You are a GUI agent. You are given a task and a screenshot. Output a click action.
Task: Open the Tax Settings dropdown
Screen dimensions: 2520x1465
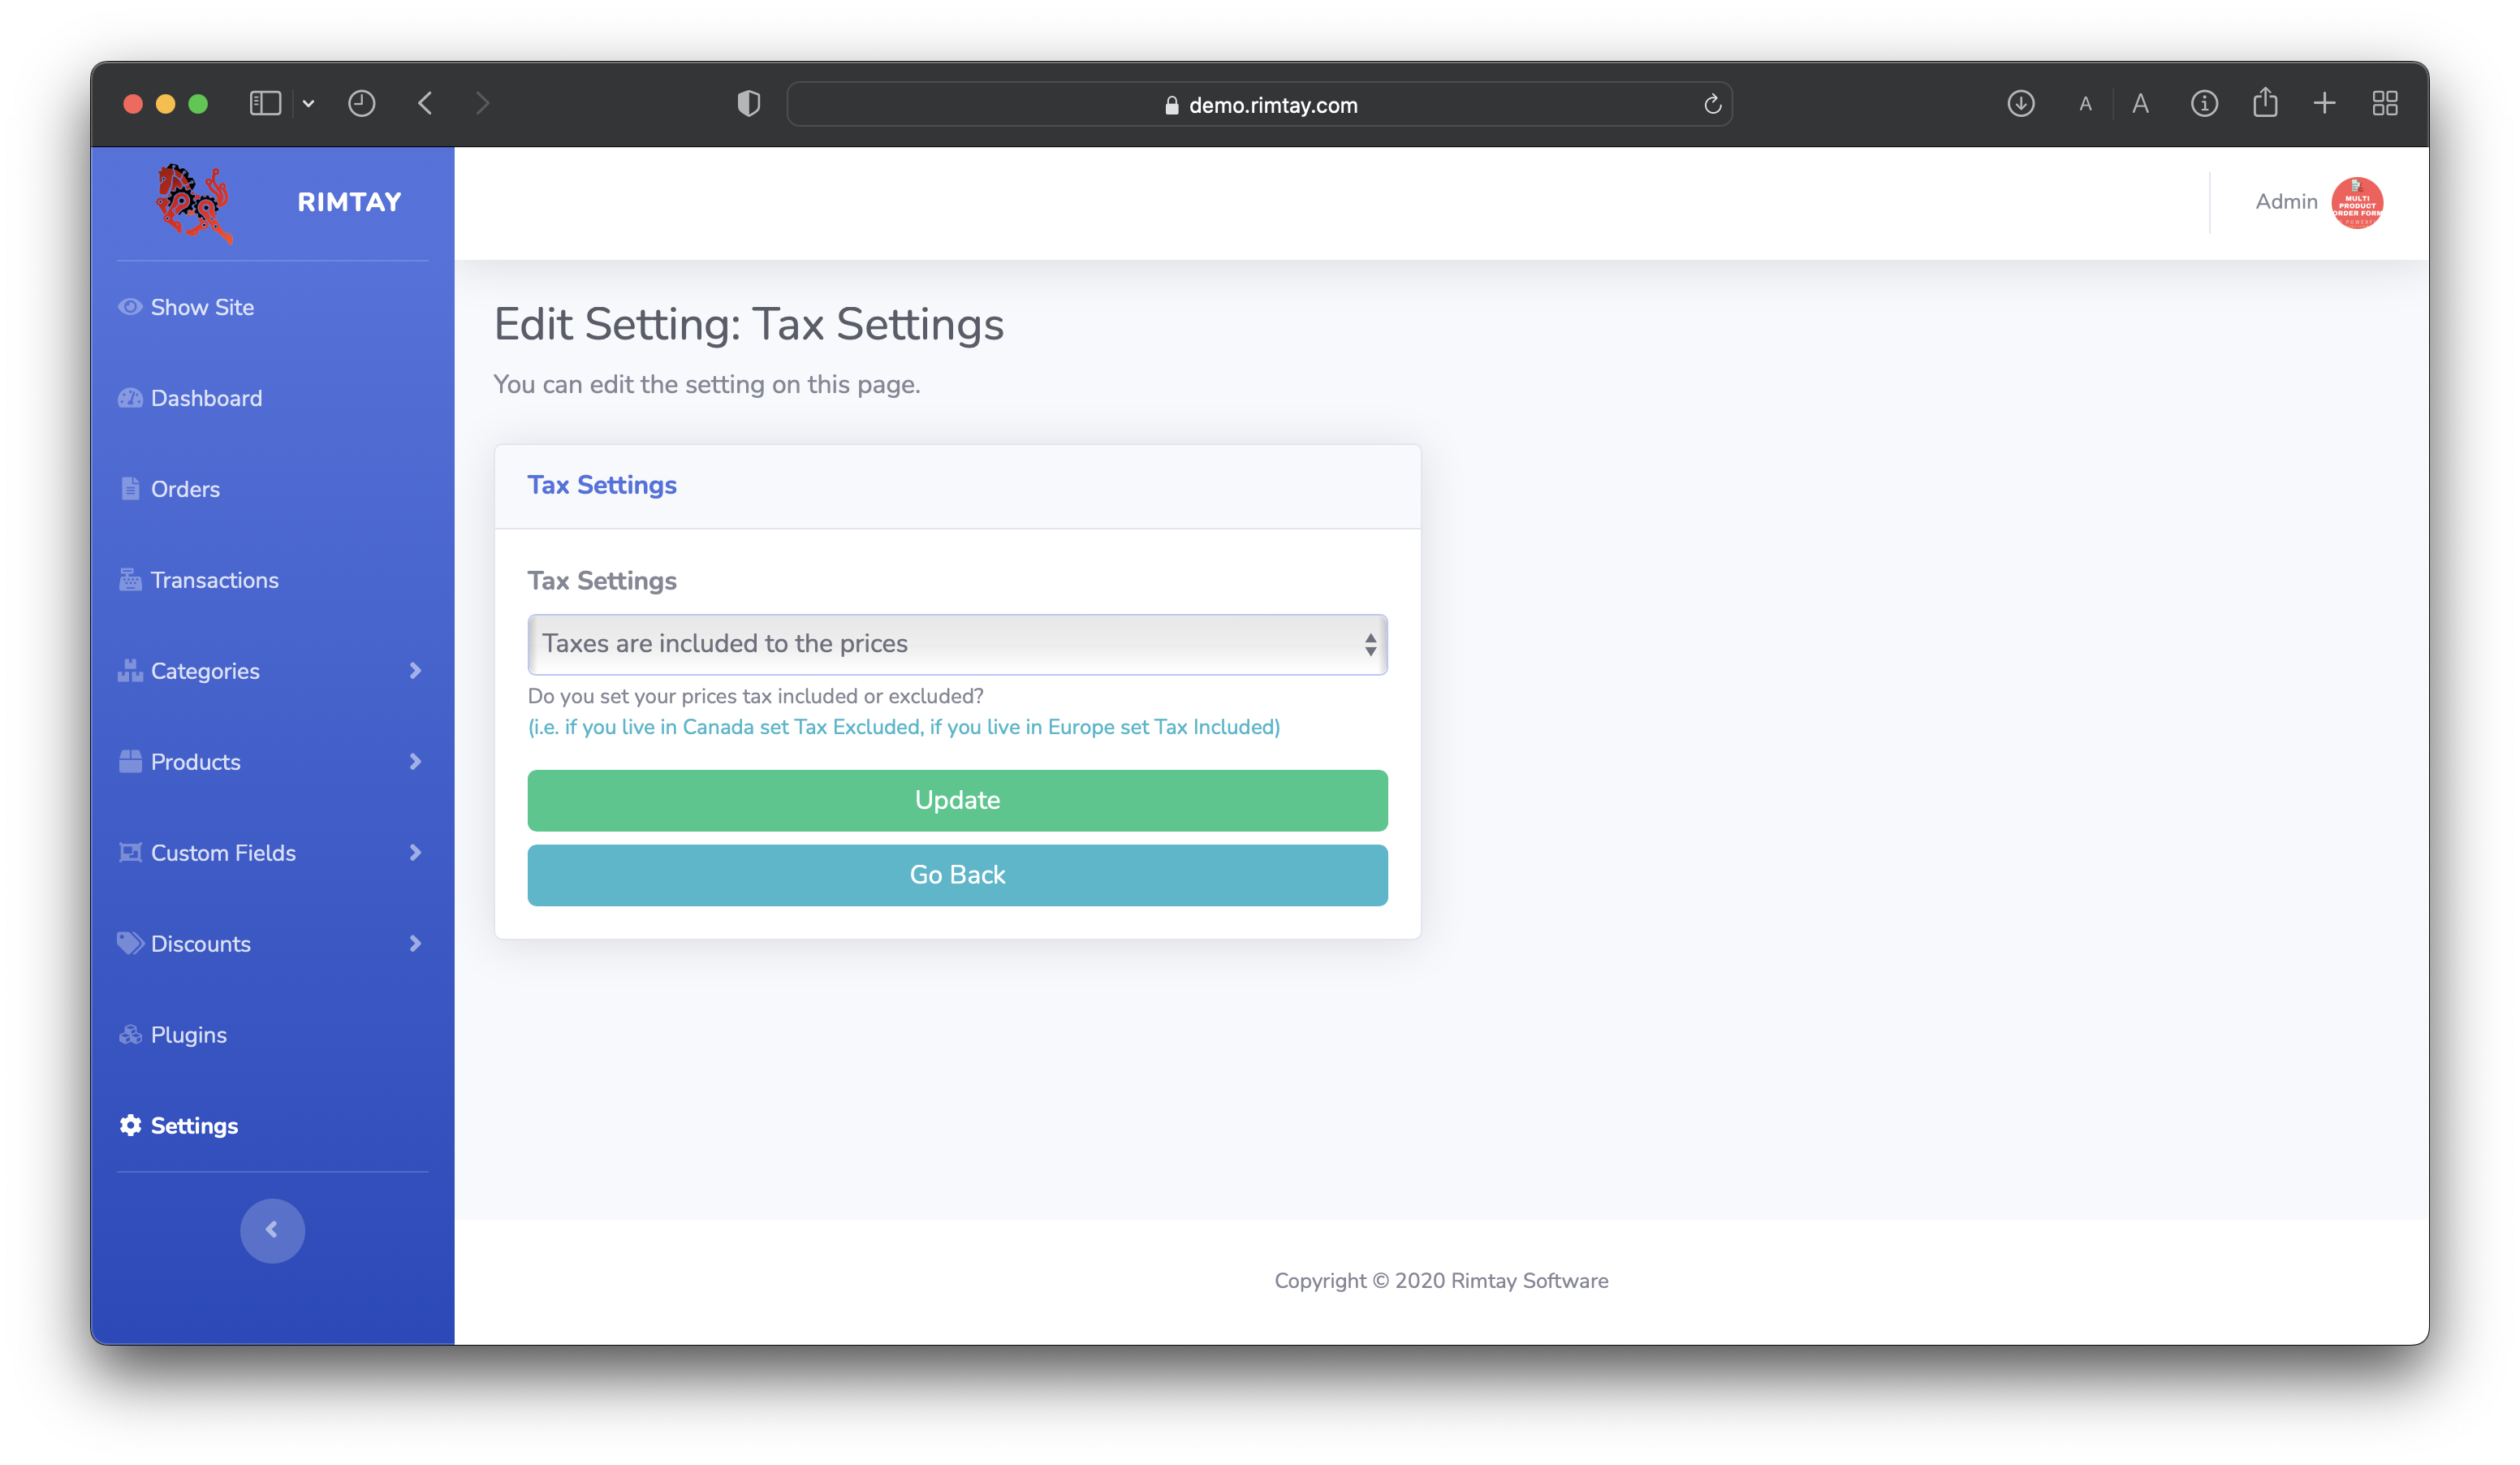[957, 644]
